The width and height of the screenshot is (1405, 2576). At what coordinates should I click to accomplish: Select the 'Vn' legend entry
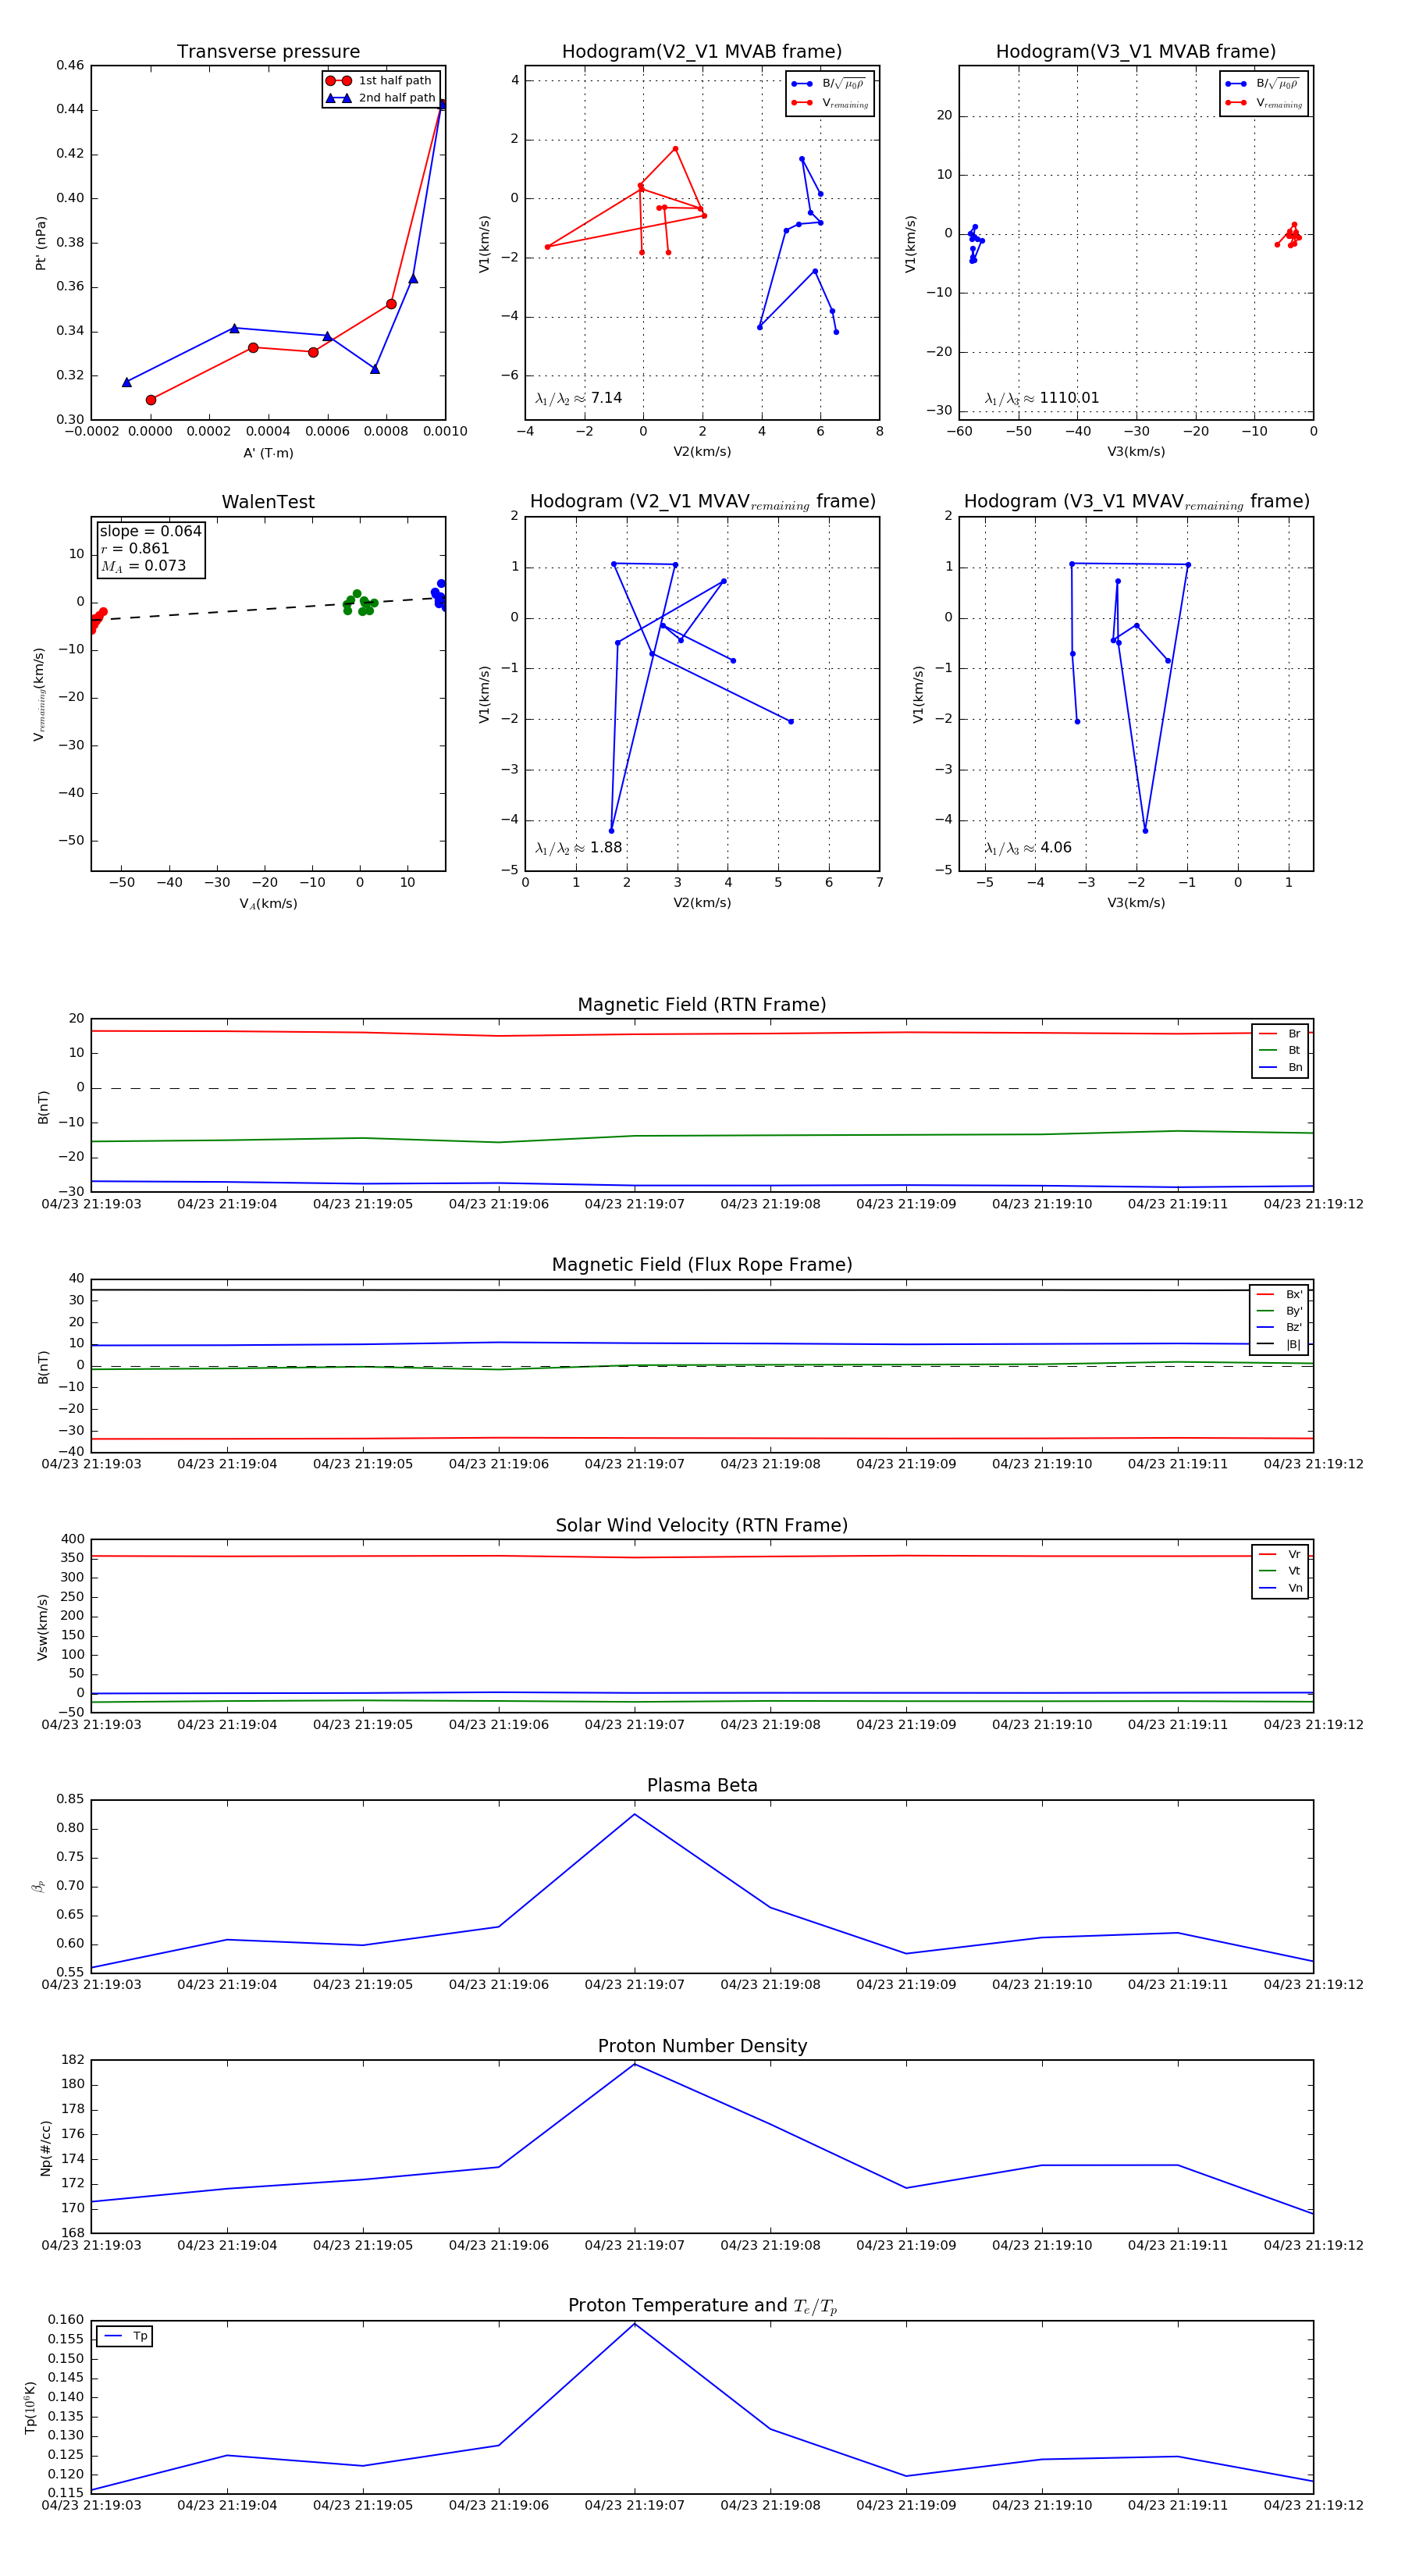(x=1280, y=1588)
